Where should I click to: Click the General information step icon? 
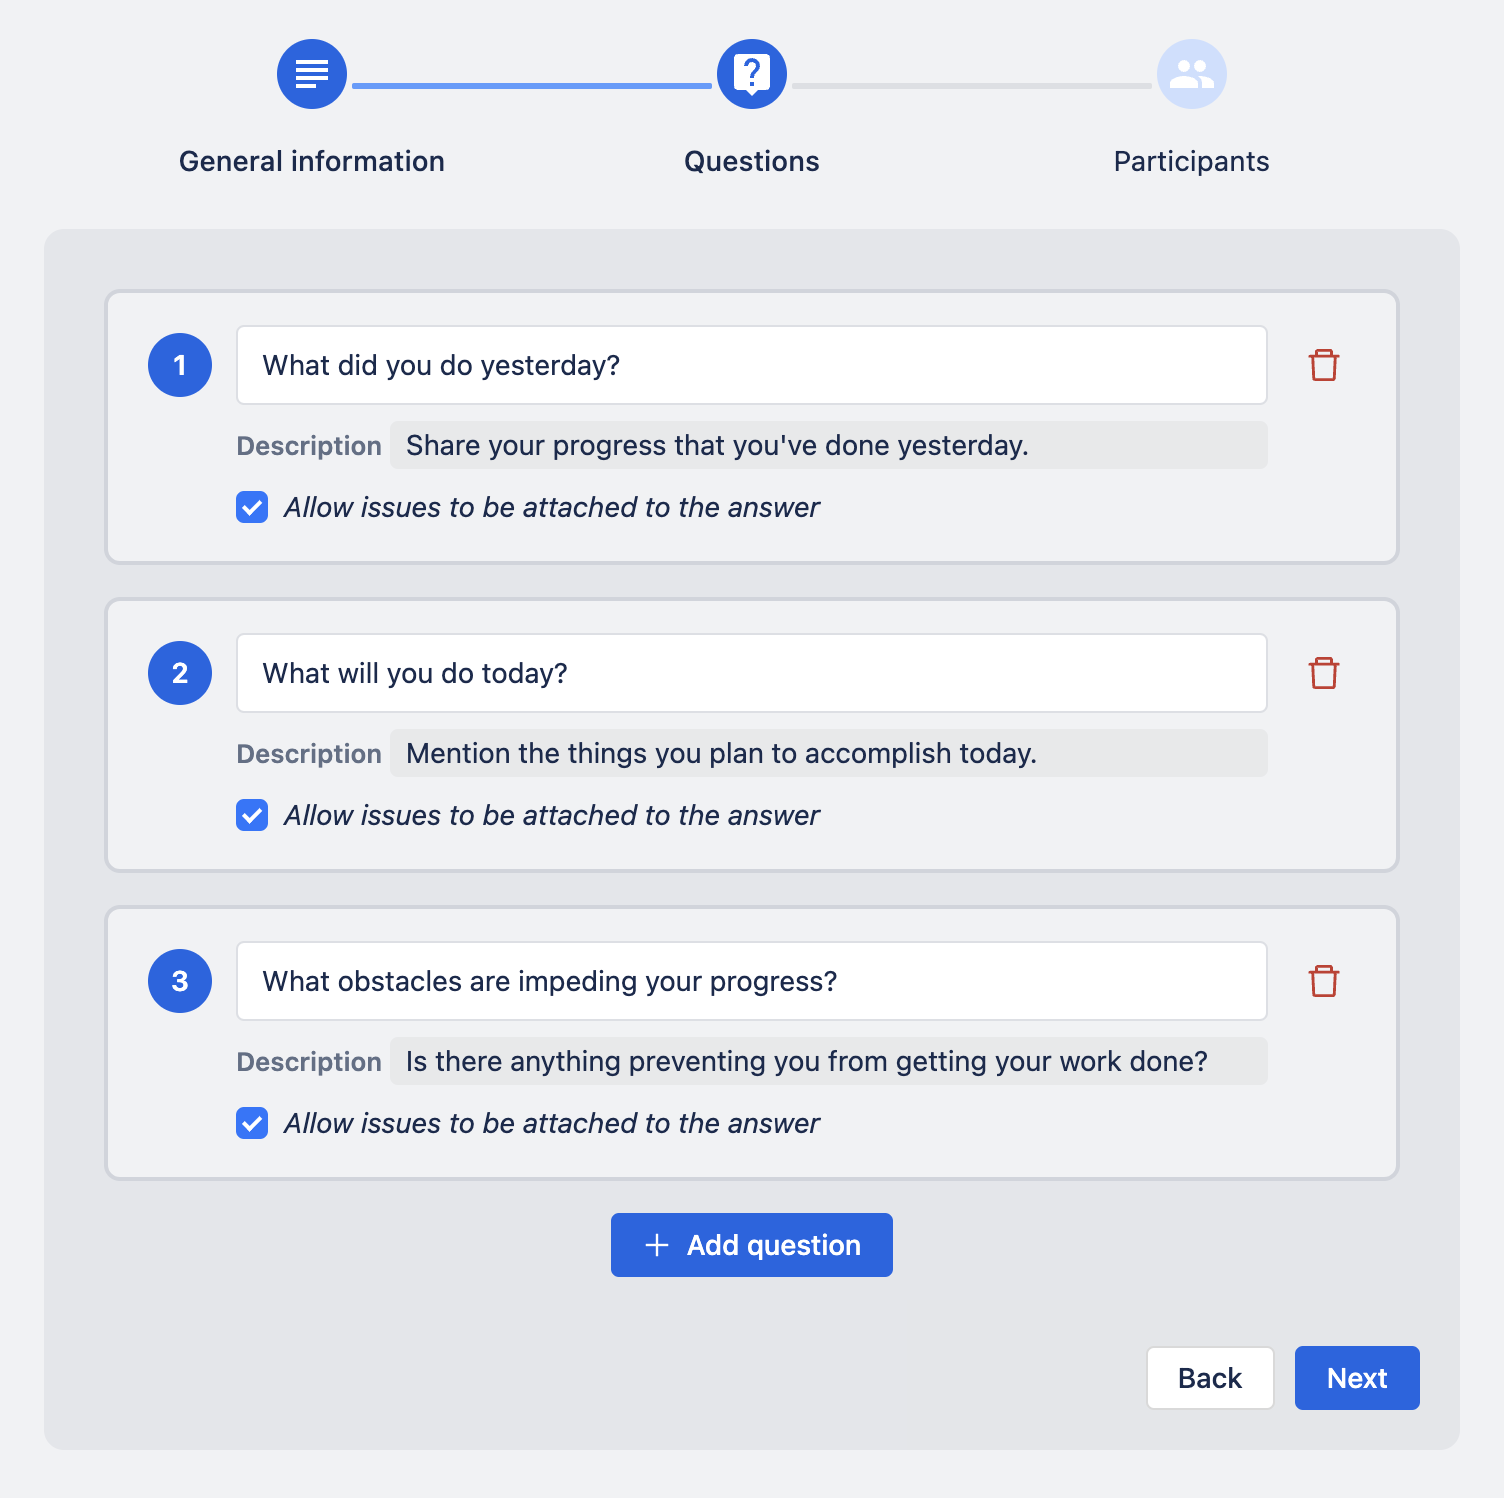tap(312, 74)
